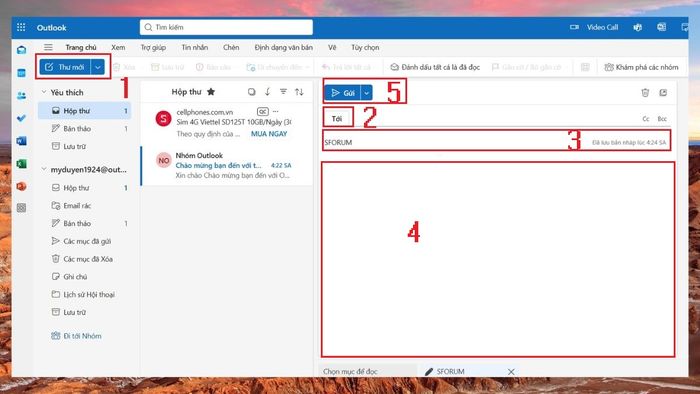Open the app launcher grid icon
This screenshot has height=394, width=700.
[x=21, y=27]
